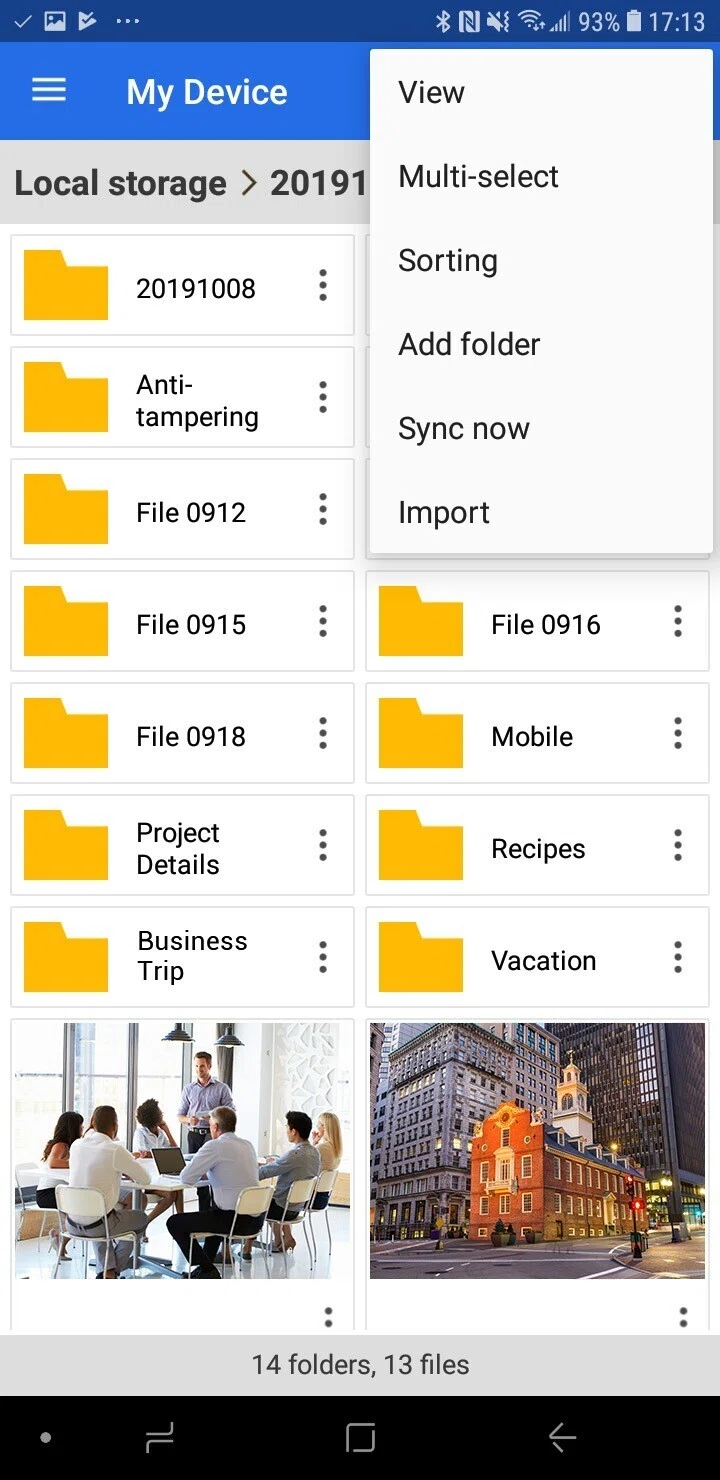Open more options for Business Trip
Viewport: 720px width, 1480px height.
[x=322, y=957]
